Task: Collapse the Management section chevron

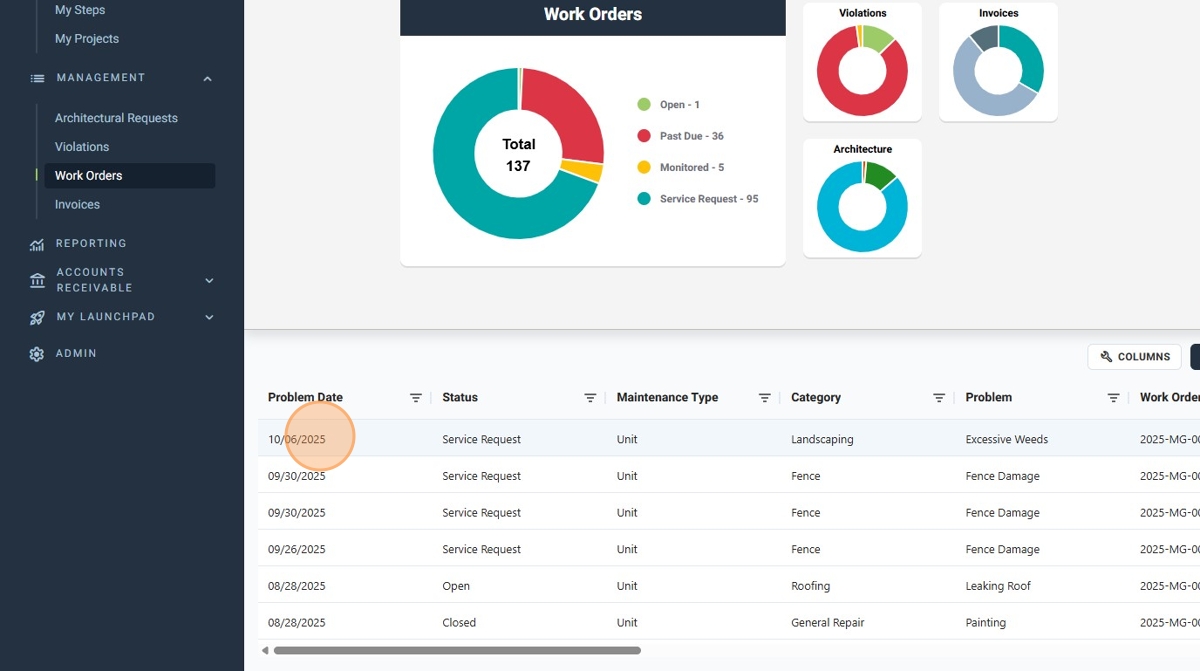Action: 208,78
